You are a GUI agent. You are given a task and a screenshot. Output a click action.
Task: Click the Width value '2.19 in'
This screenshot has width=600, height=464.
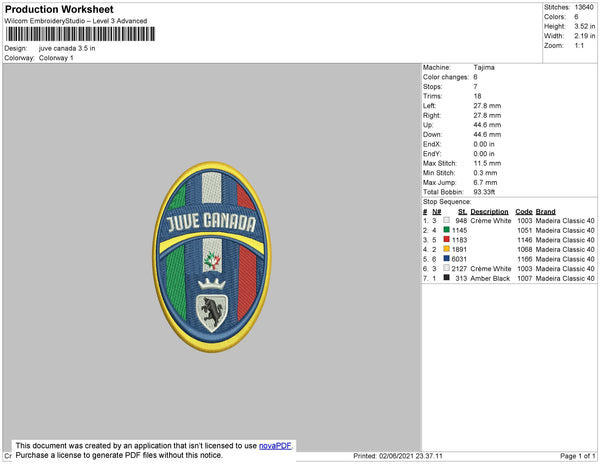(x=585, y=36)
